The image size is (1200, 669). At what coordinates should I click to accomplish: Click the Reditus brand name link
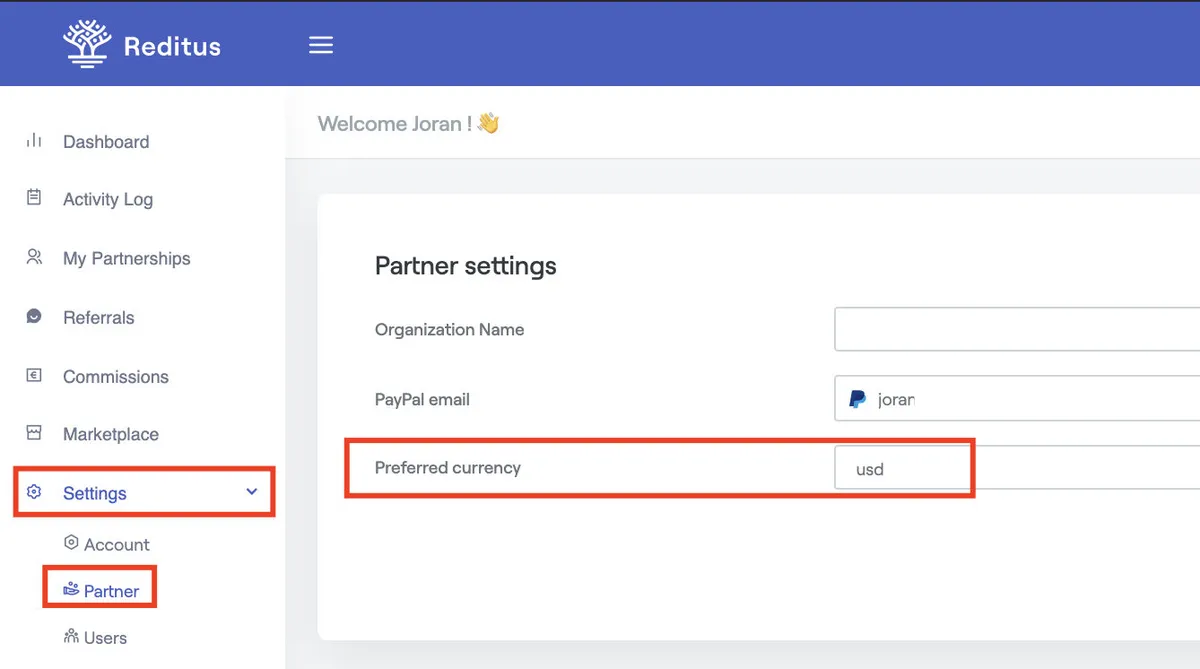pyautogui.click(x=172, y=46)
